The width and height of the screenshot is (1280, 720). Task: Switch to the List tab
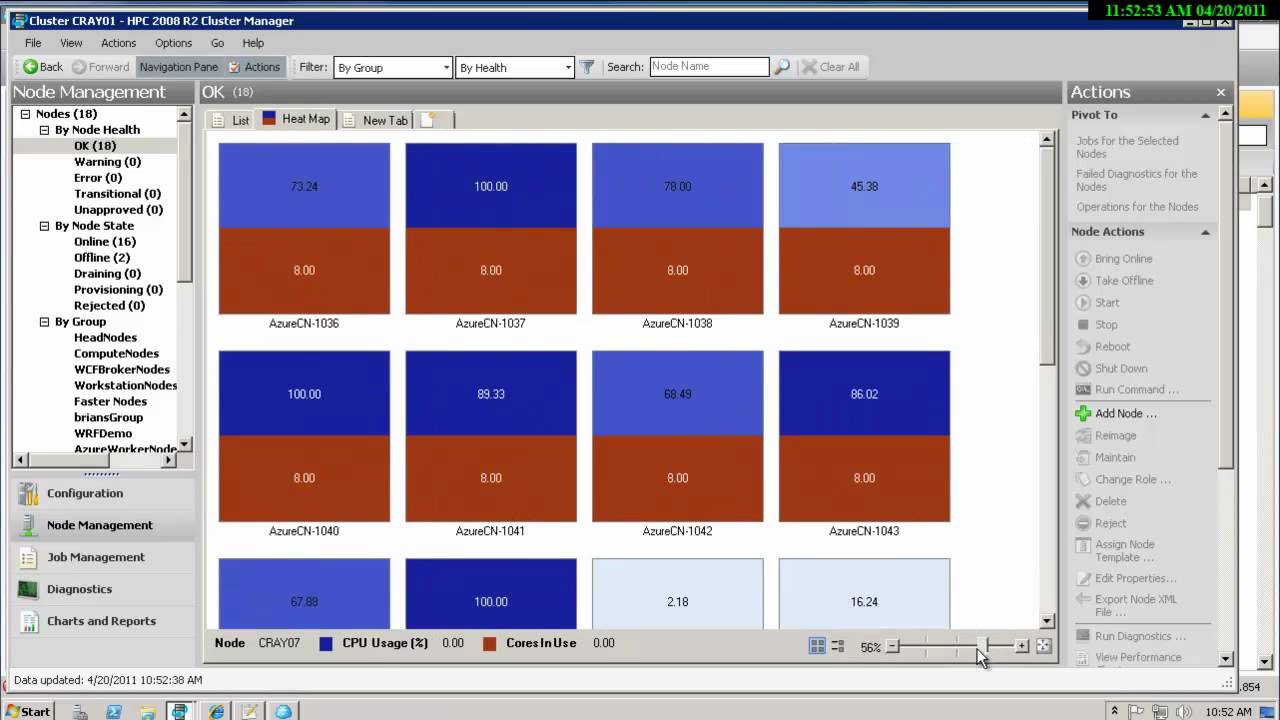tap(231, 120)
